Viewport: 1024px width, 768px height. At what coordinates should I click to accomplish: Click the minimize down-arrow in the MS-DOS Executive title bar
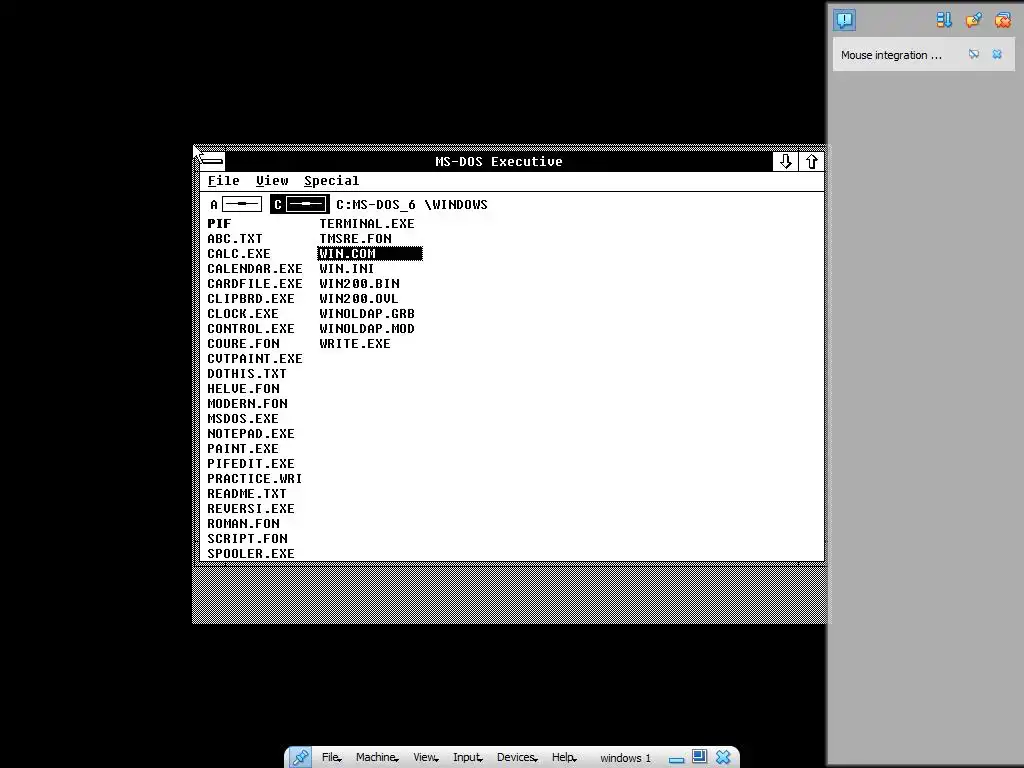click(x=785, y=161)
